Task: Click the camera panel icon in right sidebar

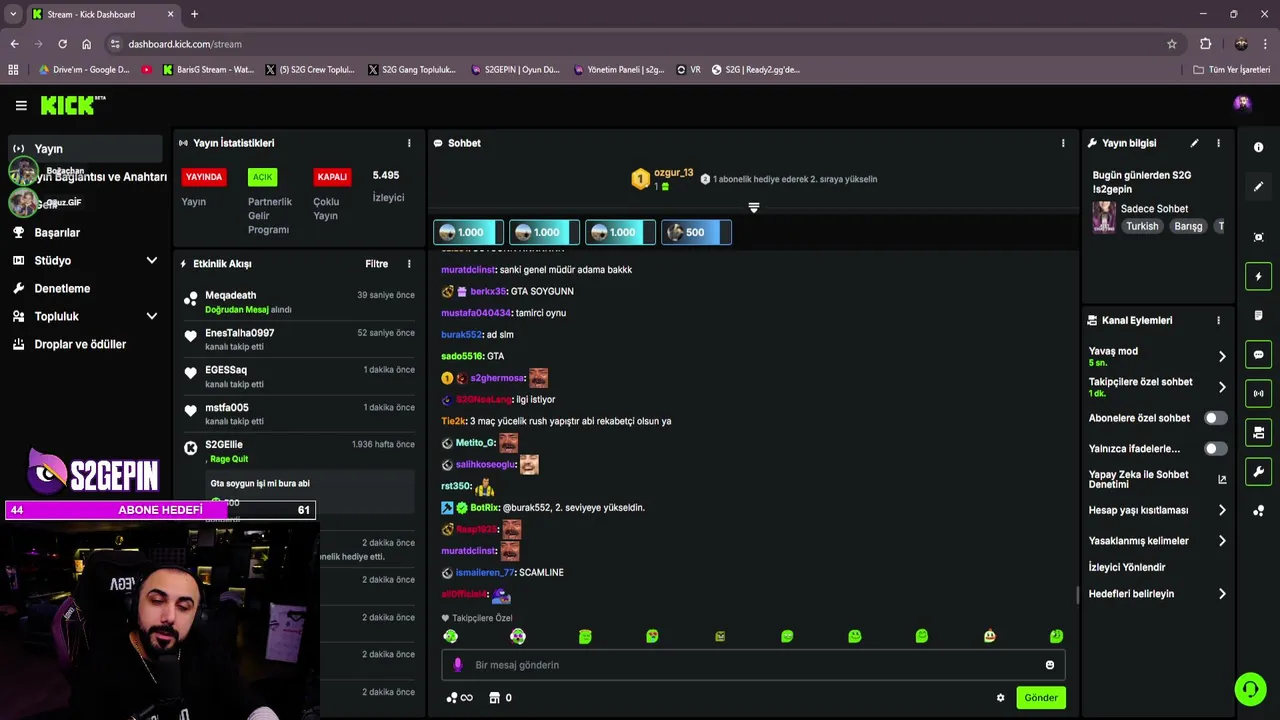Action: coord(1258,432)
